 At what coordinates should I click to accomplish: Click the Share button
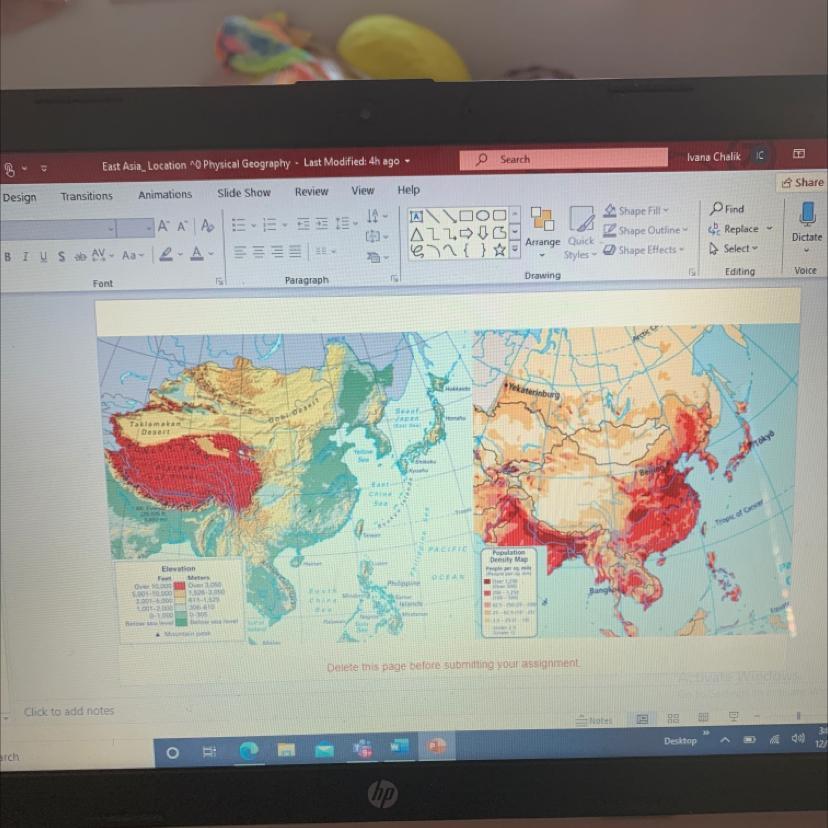(x=802, y=182)
